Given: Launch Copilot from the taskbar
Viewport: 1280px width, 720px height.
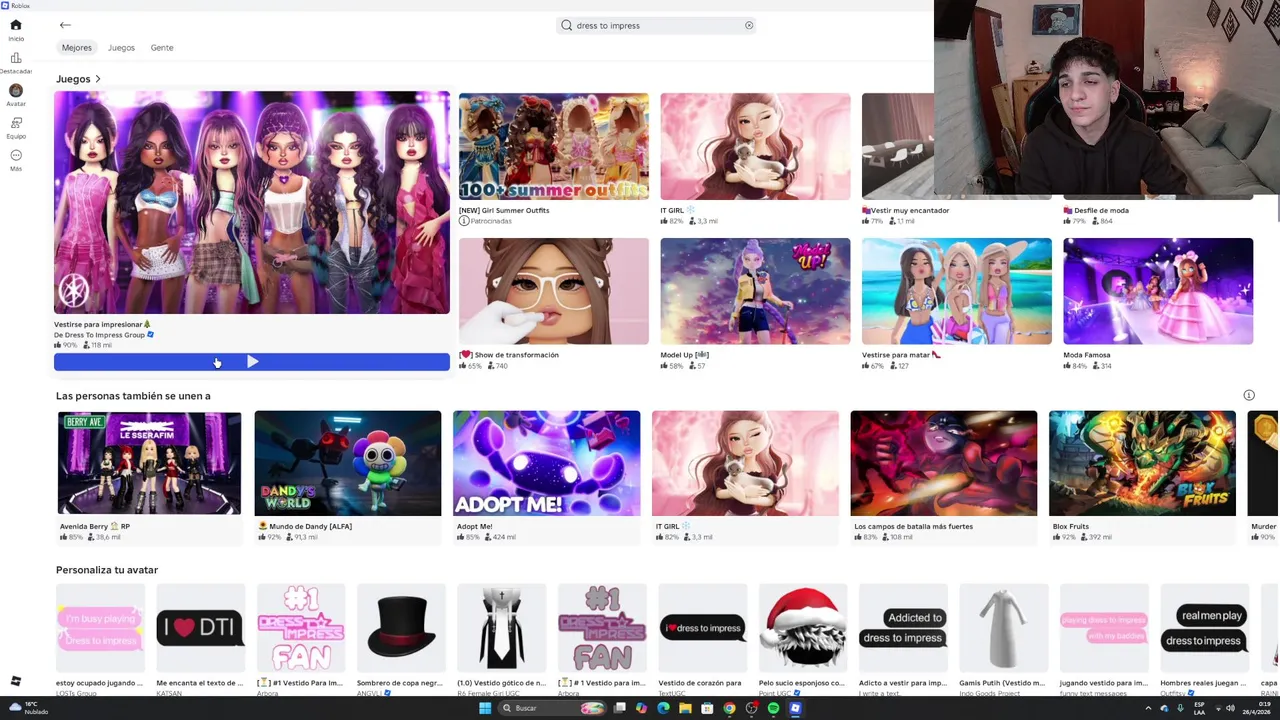Looking at the screenshot, I should [x=641, y=708].
